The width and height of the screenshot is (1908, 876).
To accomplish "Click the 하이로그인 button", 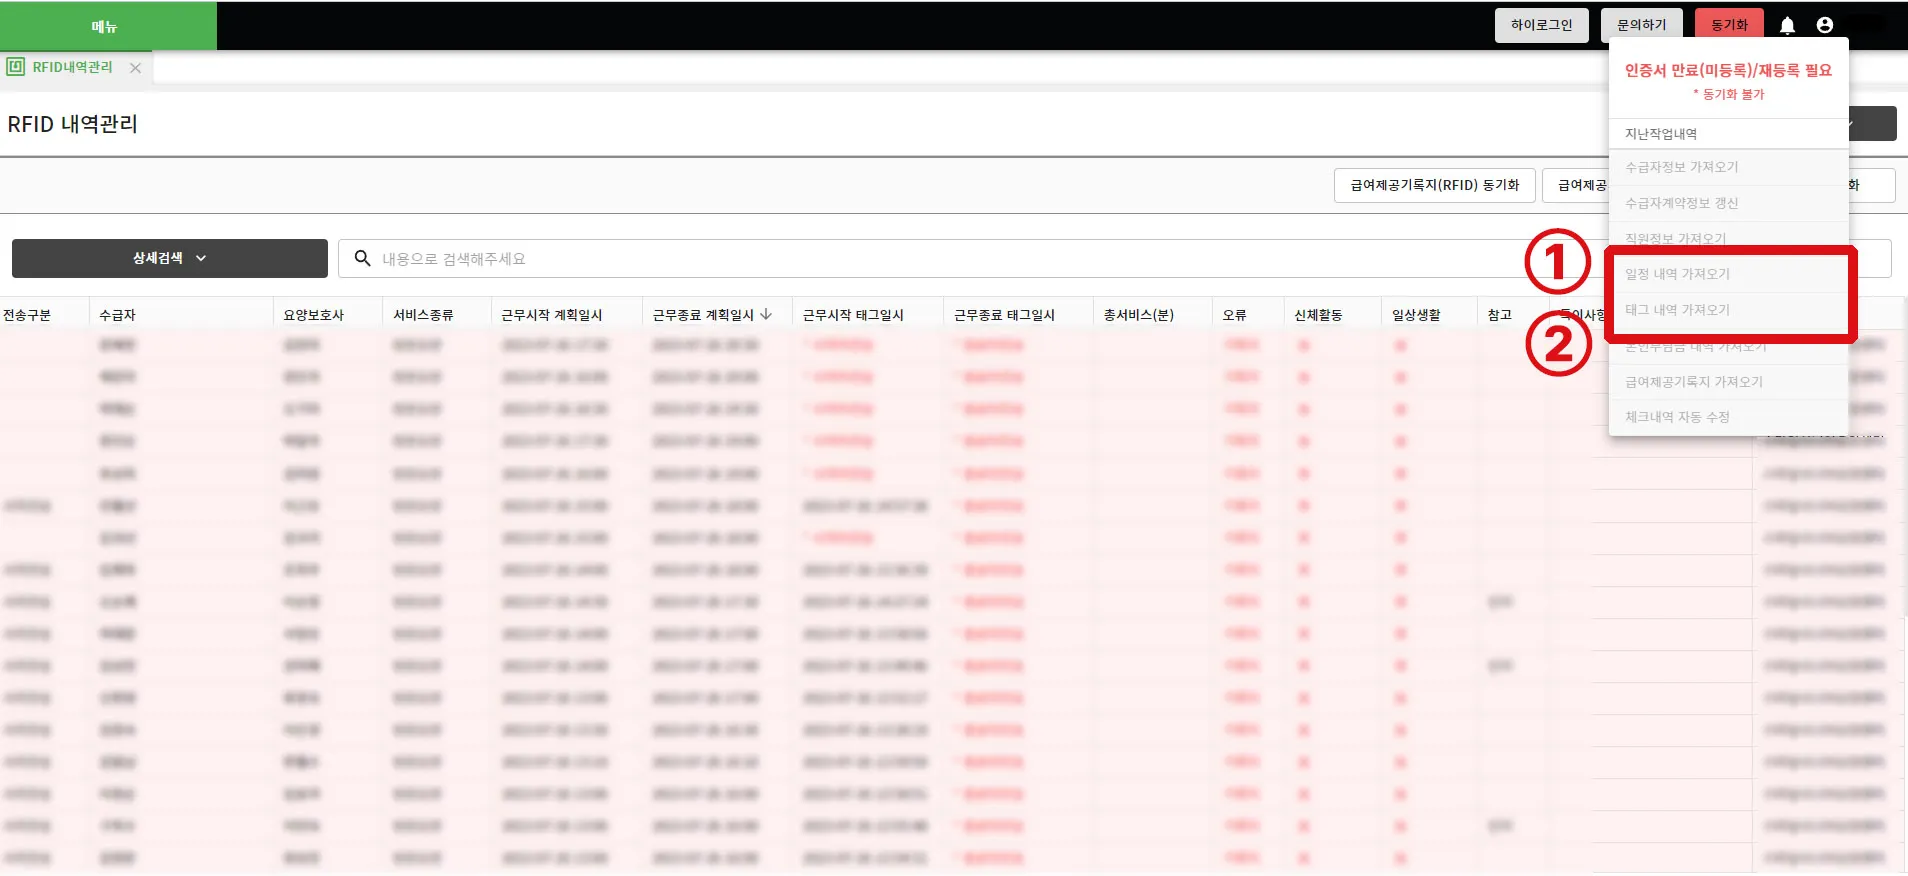I will point(1541,25).
